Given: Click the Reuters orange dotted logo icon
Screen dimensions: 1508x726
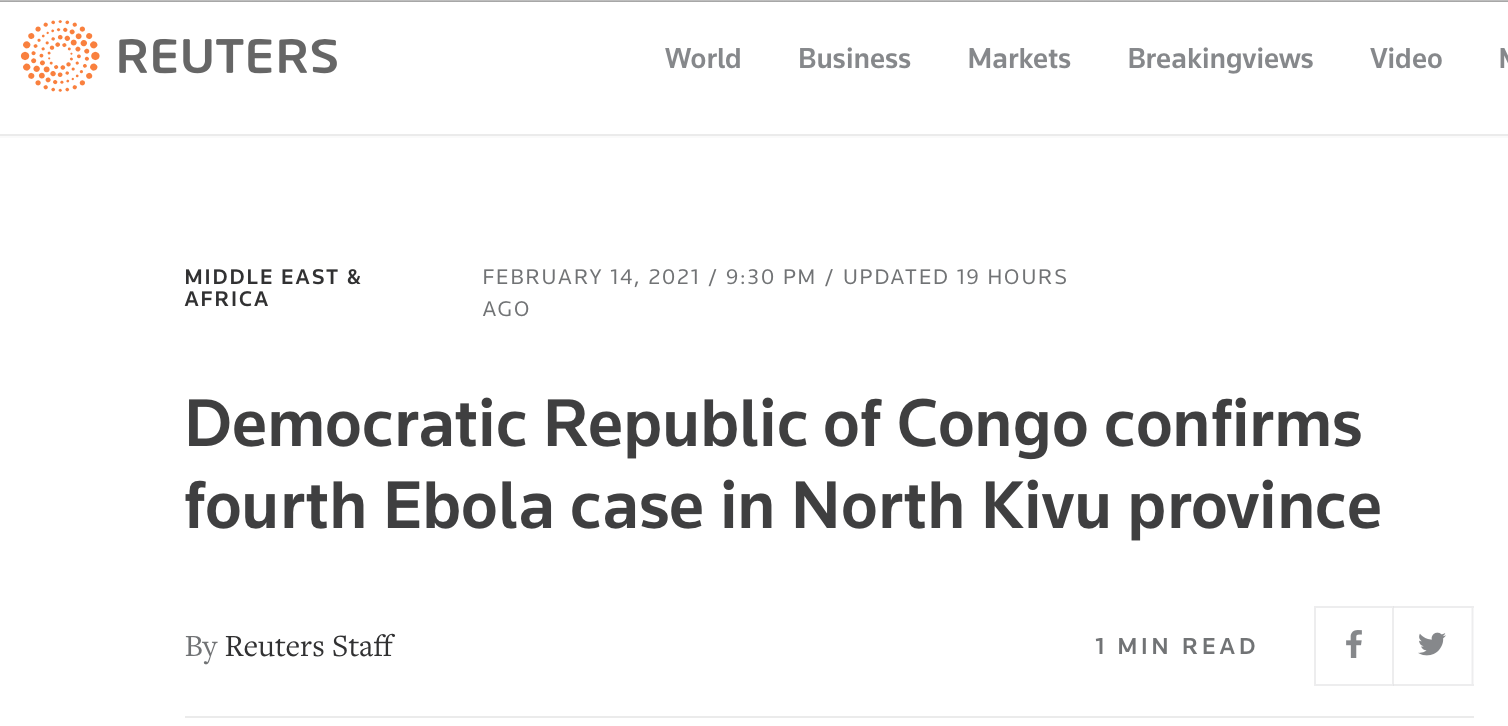Looking at the screenshot, I should 60,57.
